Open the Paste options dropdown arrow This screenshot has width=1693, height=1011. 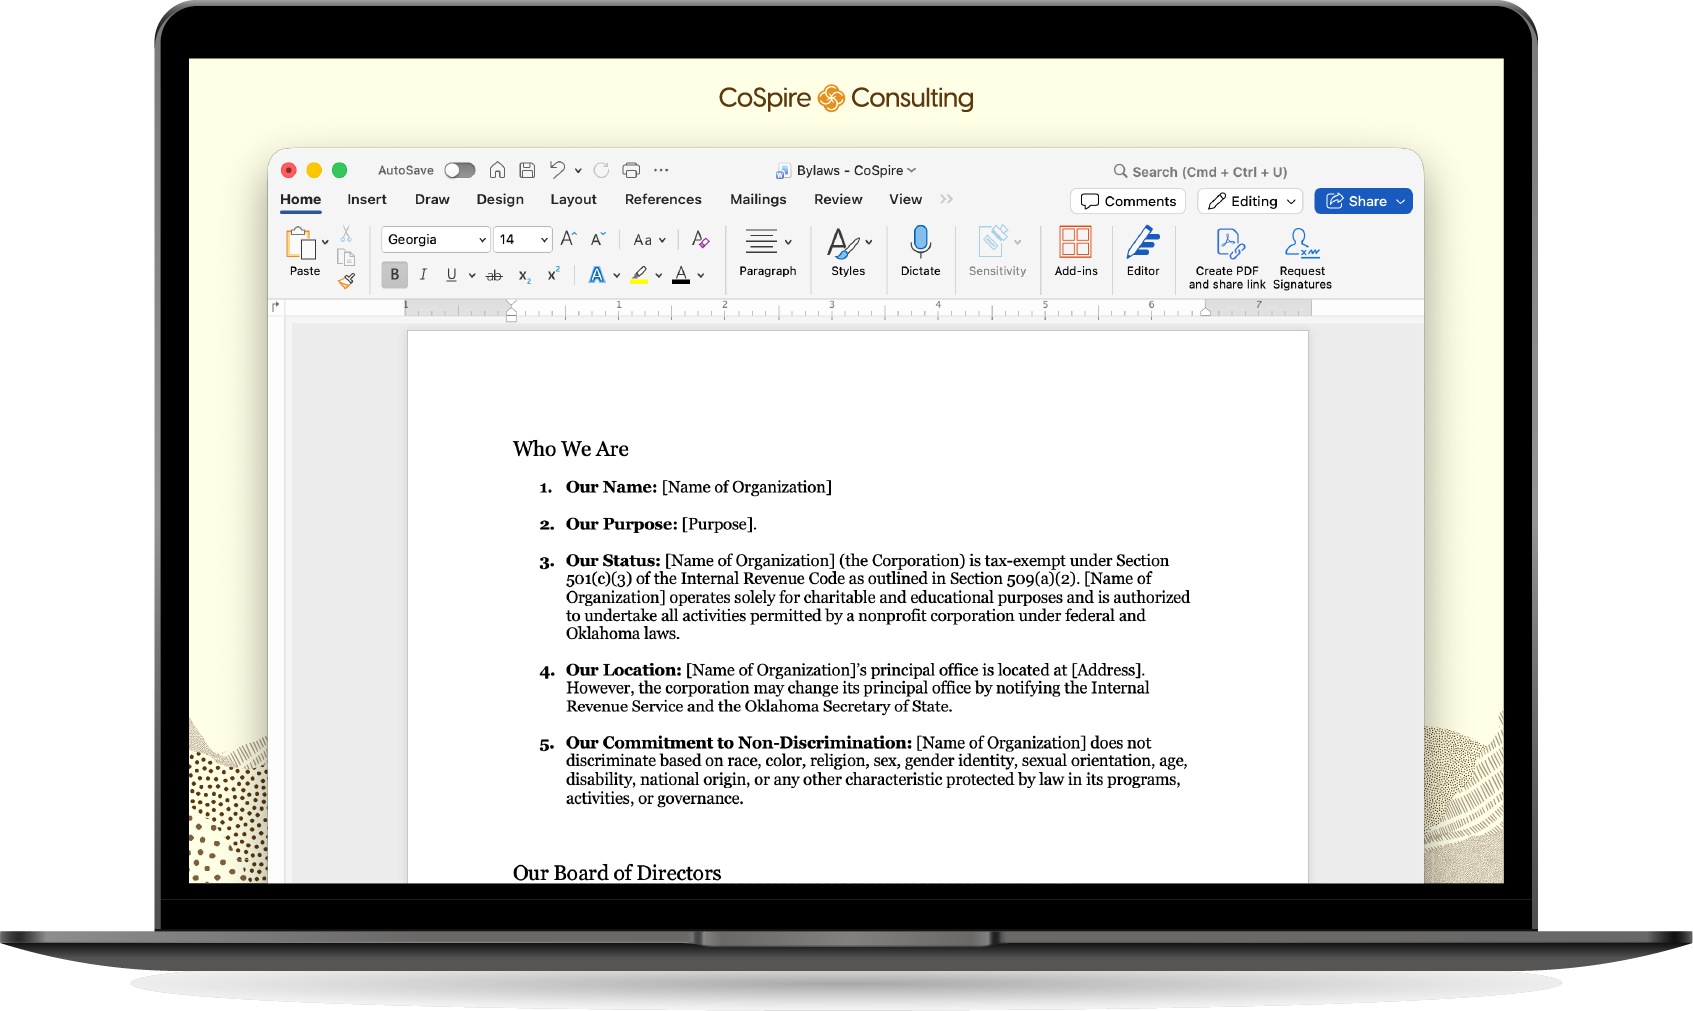[325, 242]
